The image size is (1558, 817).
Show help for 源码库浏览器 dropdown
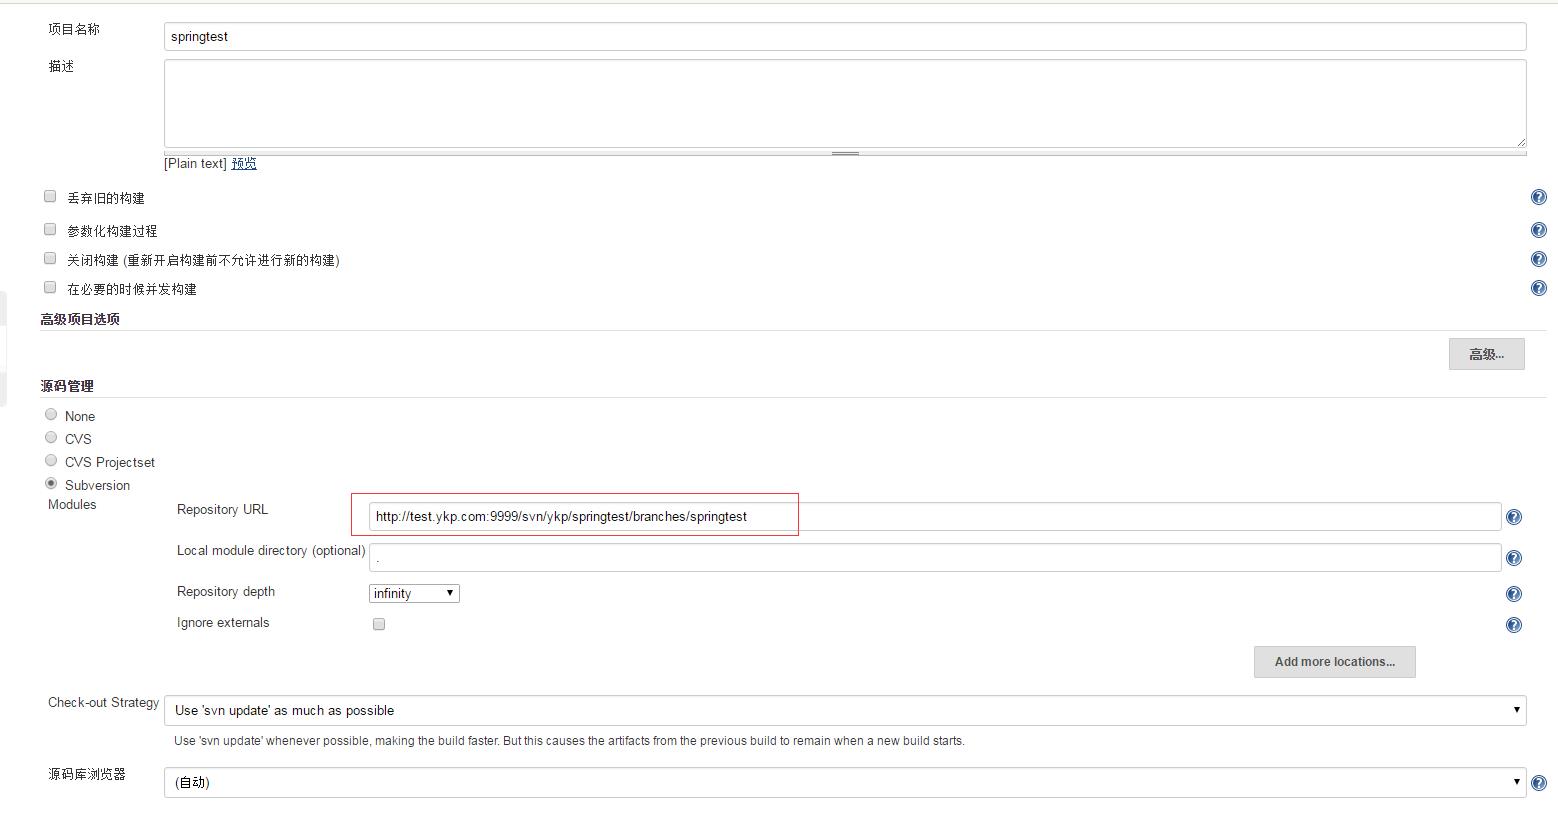[x=1538, y=783]
